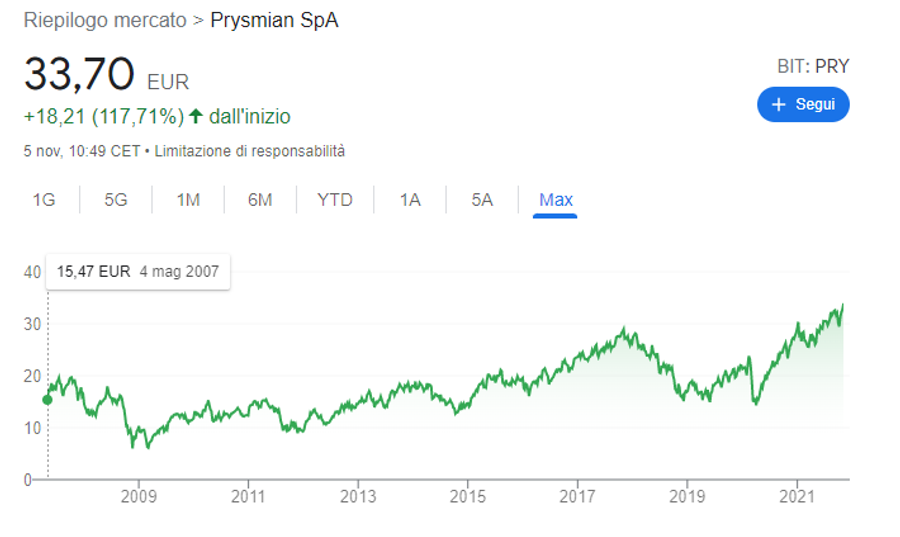
Task: Show the YTD range tab
Action: (335, 200)
